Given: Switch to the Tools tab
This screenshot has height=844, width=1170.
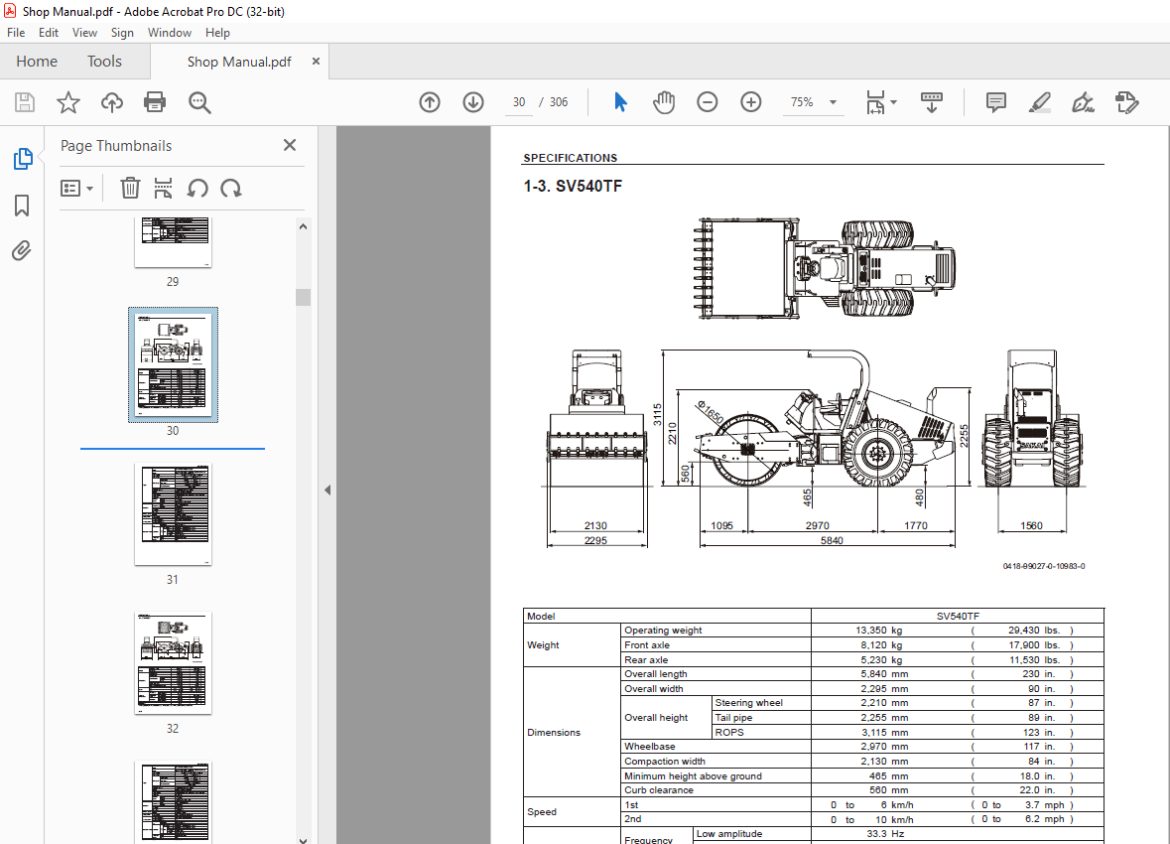Looking at the screenshot, I should coord(104,61).
